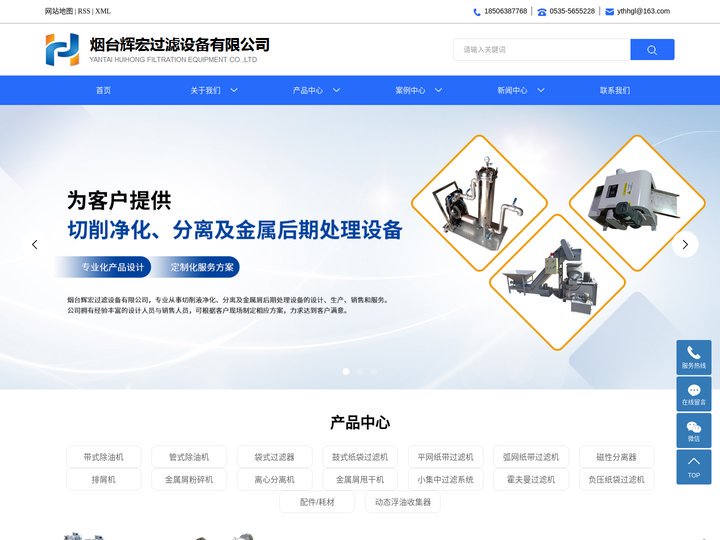Open 微信 WeChat floating button
The height and width of the screenshot is (540, 720).
pyautogui.click(x=694, y=431)
